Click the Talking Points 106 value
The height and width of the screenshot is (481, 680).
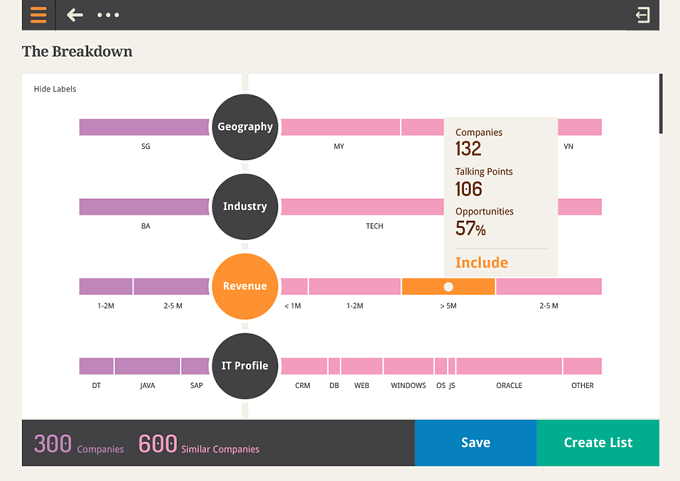tap(469, 189)
